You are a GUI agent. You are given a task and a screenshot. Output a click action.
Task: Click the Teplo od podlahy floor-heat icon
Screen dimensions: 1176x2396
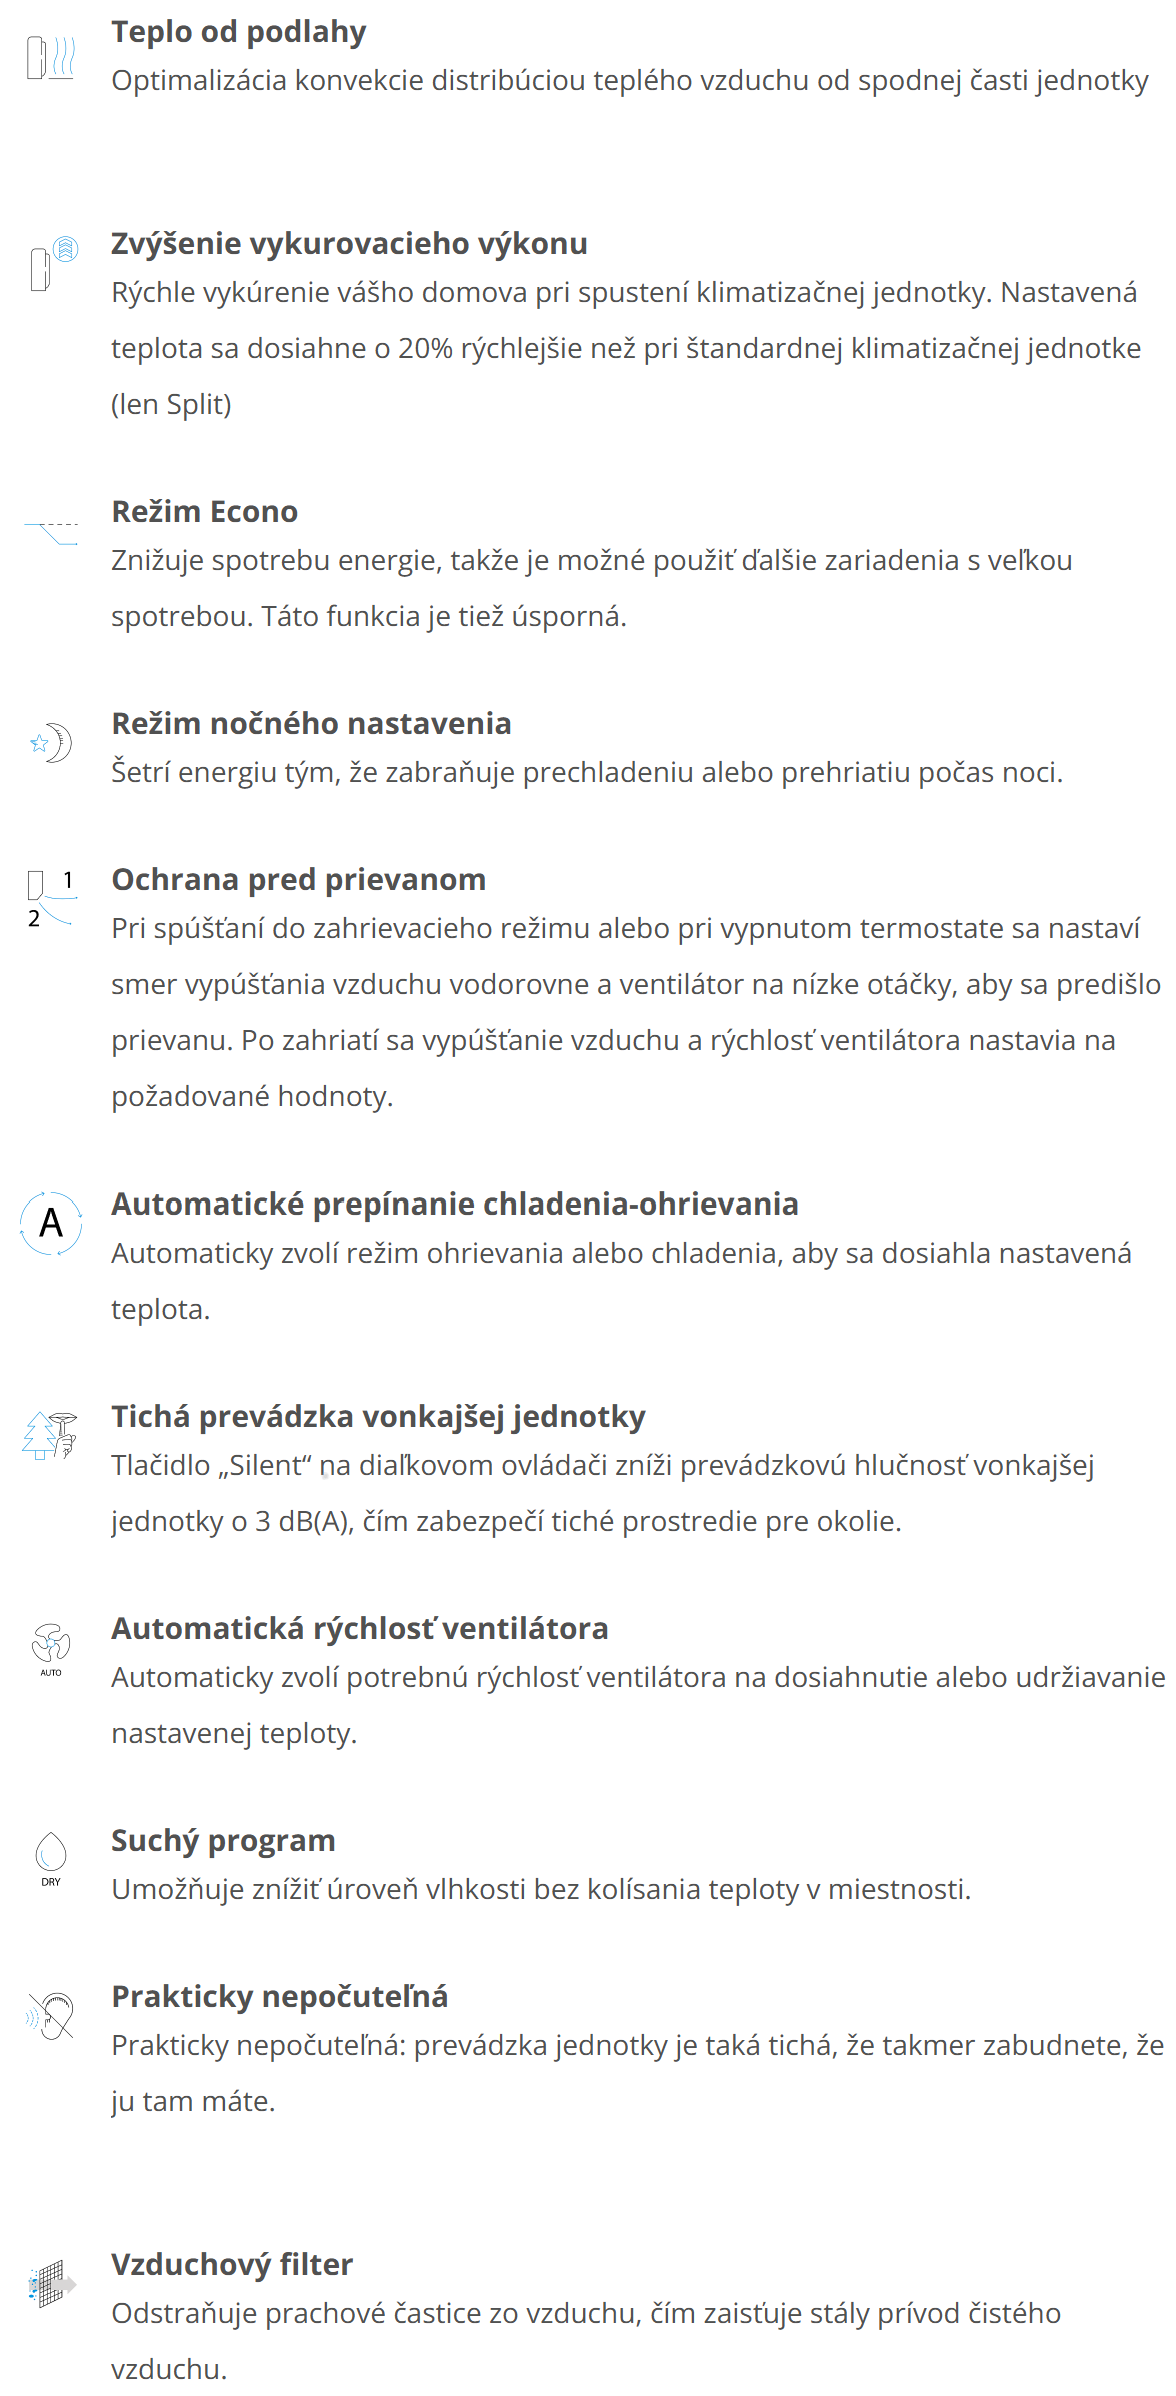click(x=51, y=58)
